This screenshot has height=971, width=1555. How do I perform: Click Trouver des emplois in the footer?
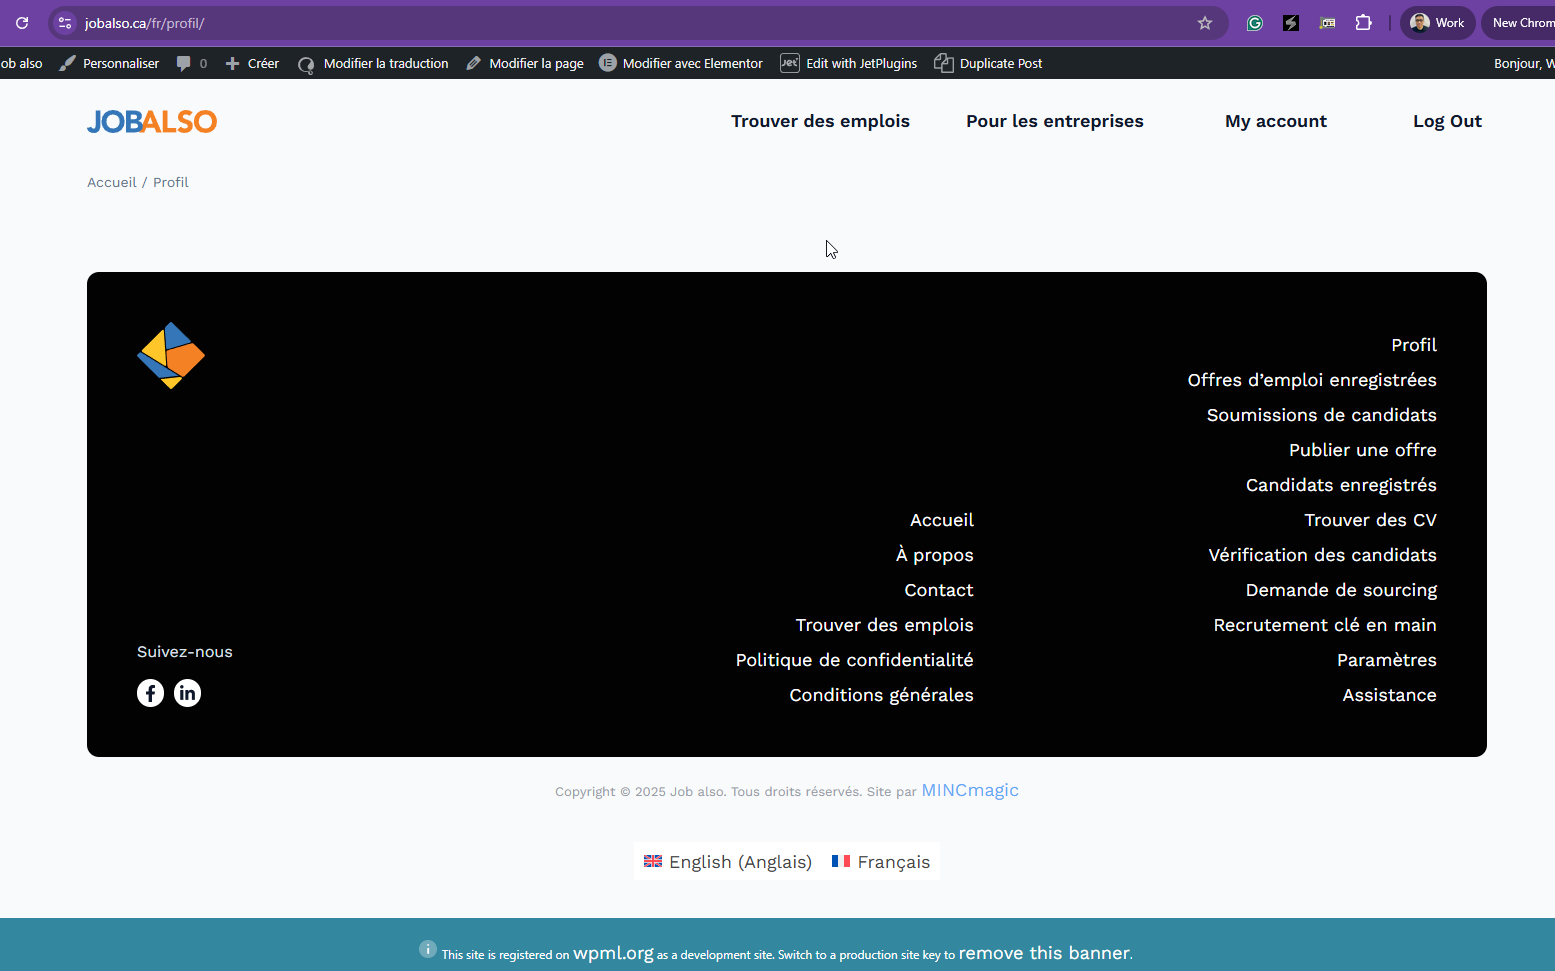885,625
